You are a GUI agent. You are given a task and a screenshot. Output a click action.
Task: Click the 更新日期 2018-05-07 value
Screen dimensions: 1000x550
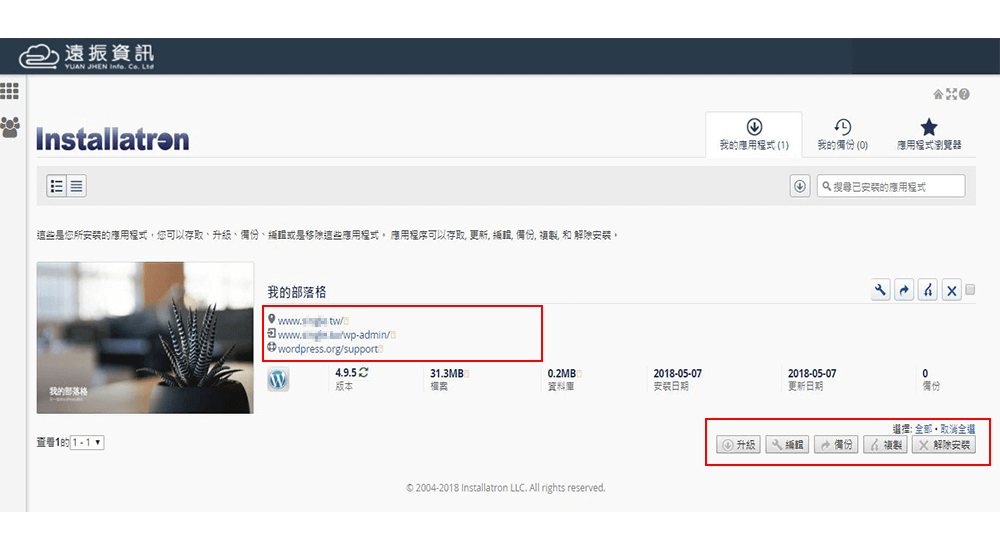(812, 373)
